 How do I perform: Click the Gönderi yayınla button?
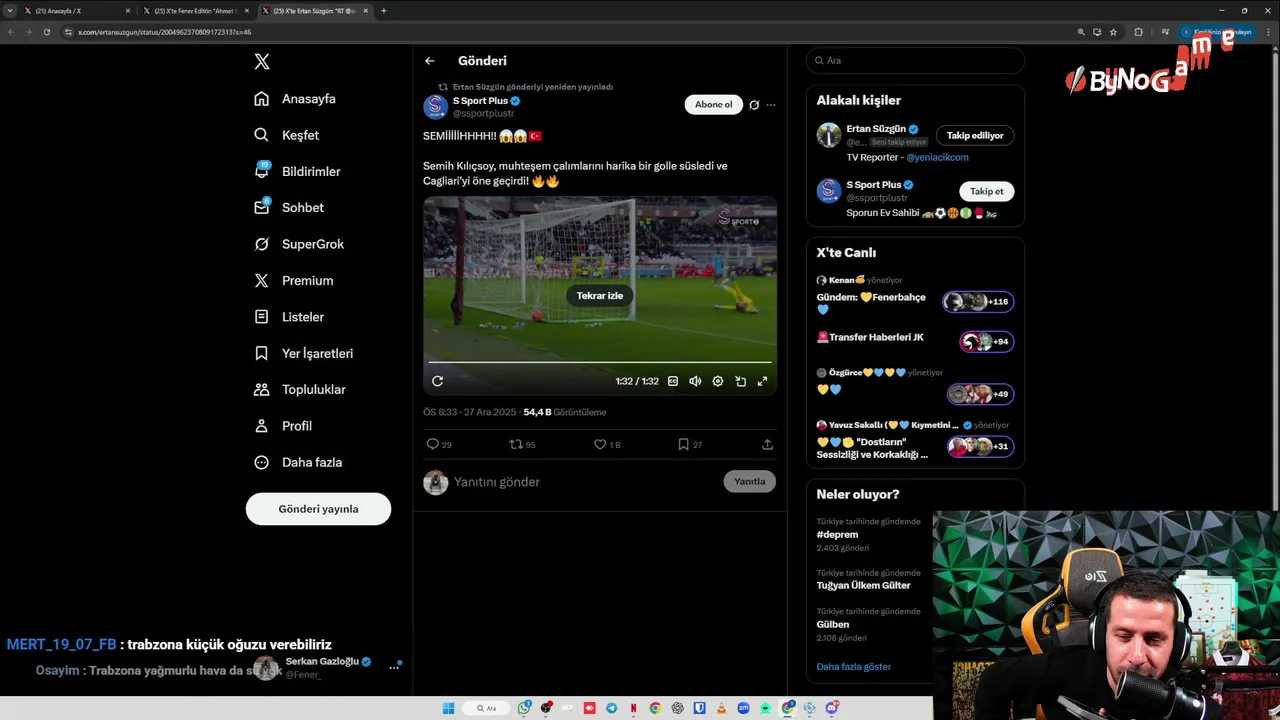point(318,509)
